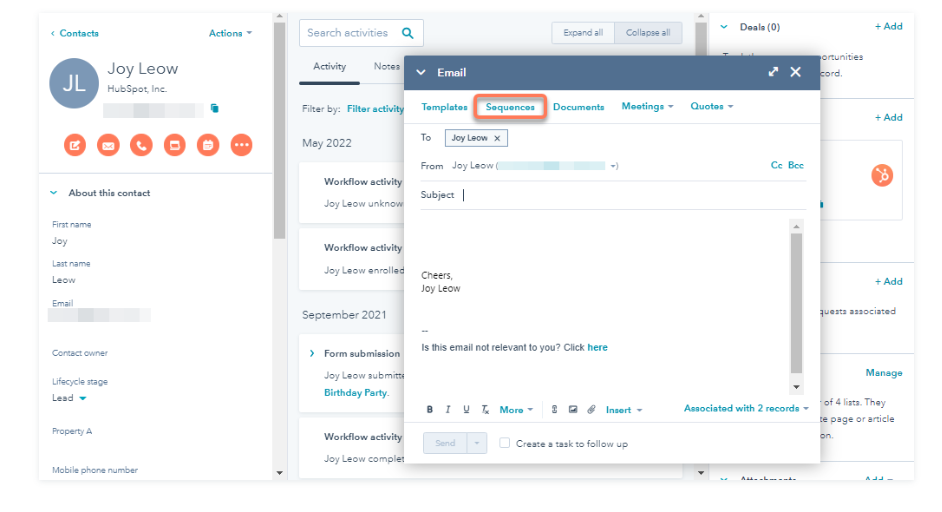942x512 pixels.
Task: Click the email icon under contact name
Action: click(108, 145)
